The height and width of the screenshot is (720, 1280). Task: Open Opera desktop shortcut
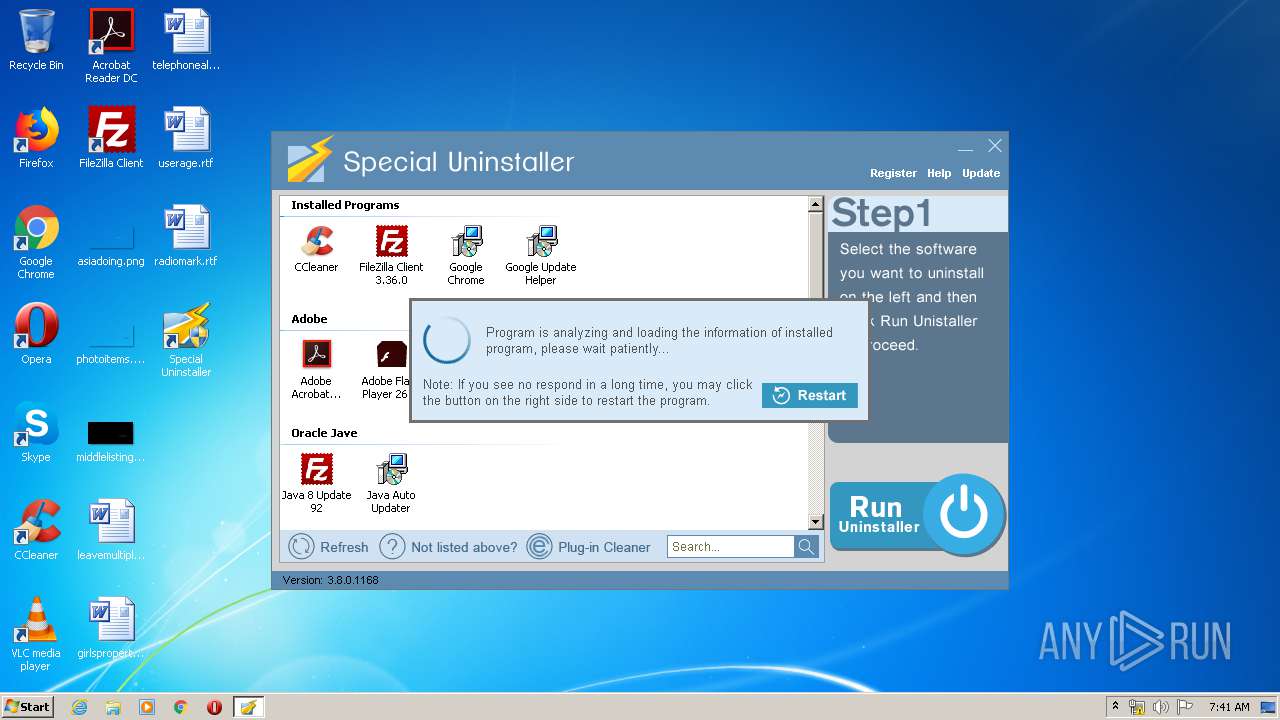(36, 334)
